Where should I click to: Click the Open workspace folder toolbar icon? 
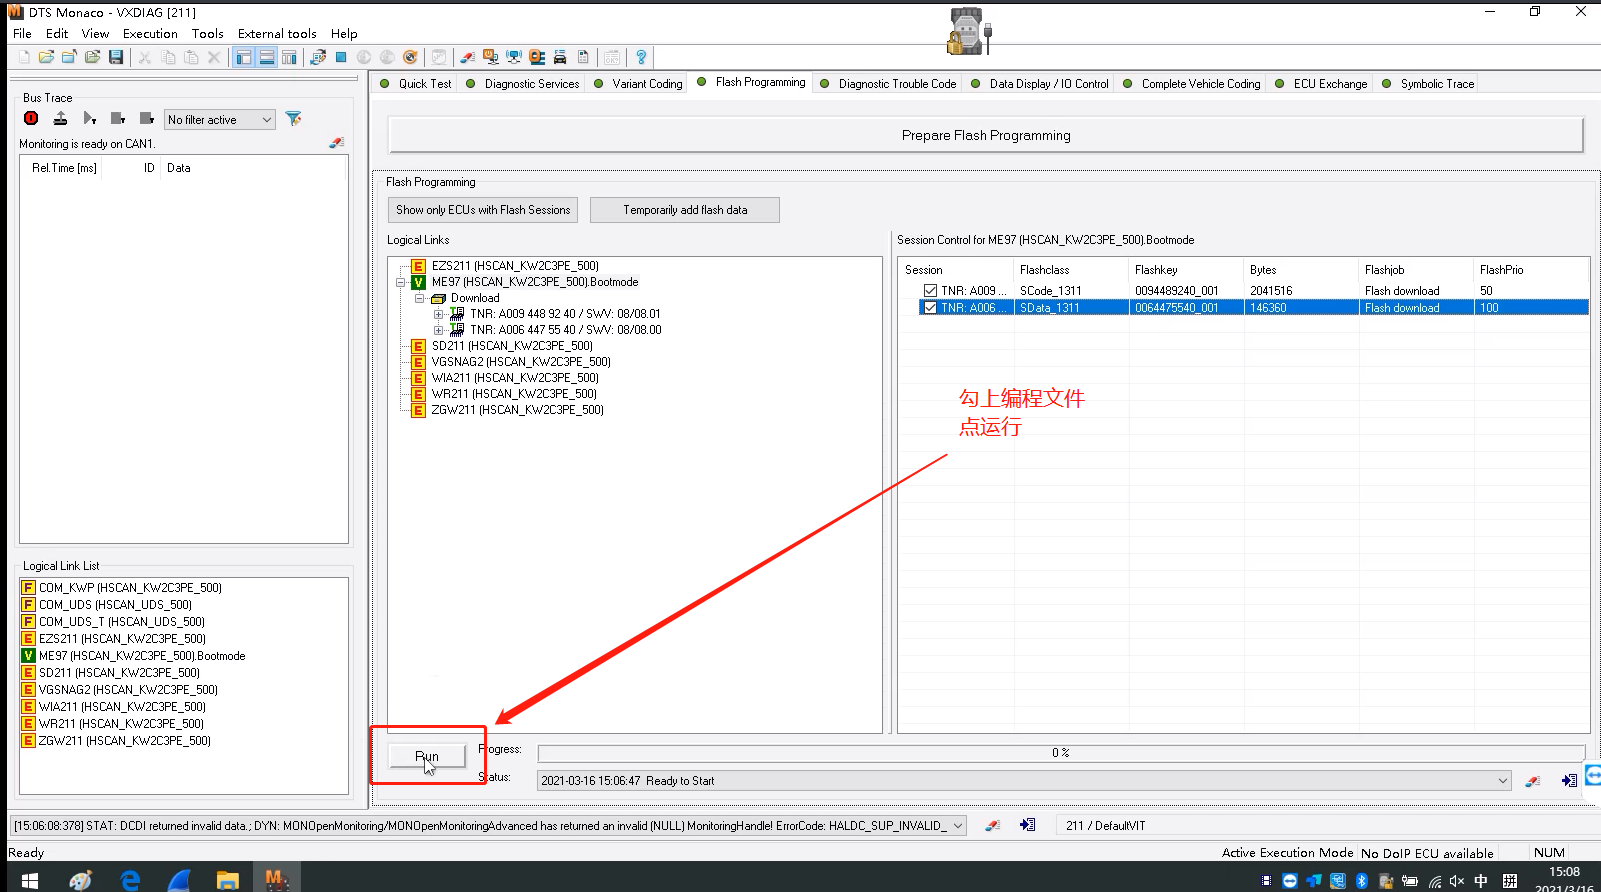tap(46, 57)
